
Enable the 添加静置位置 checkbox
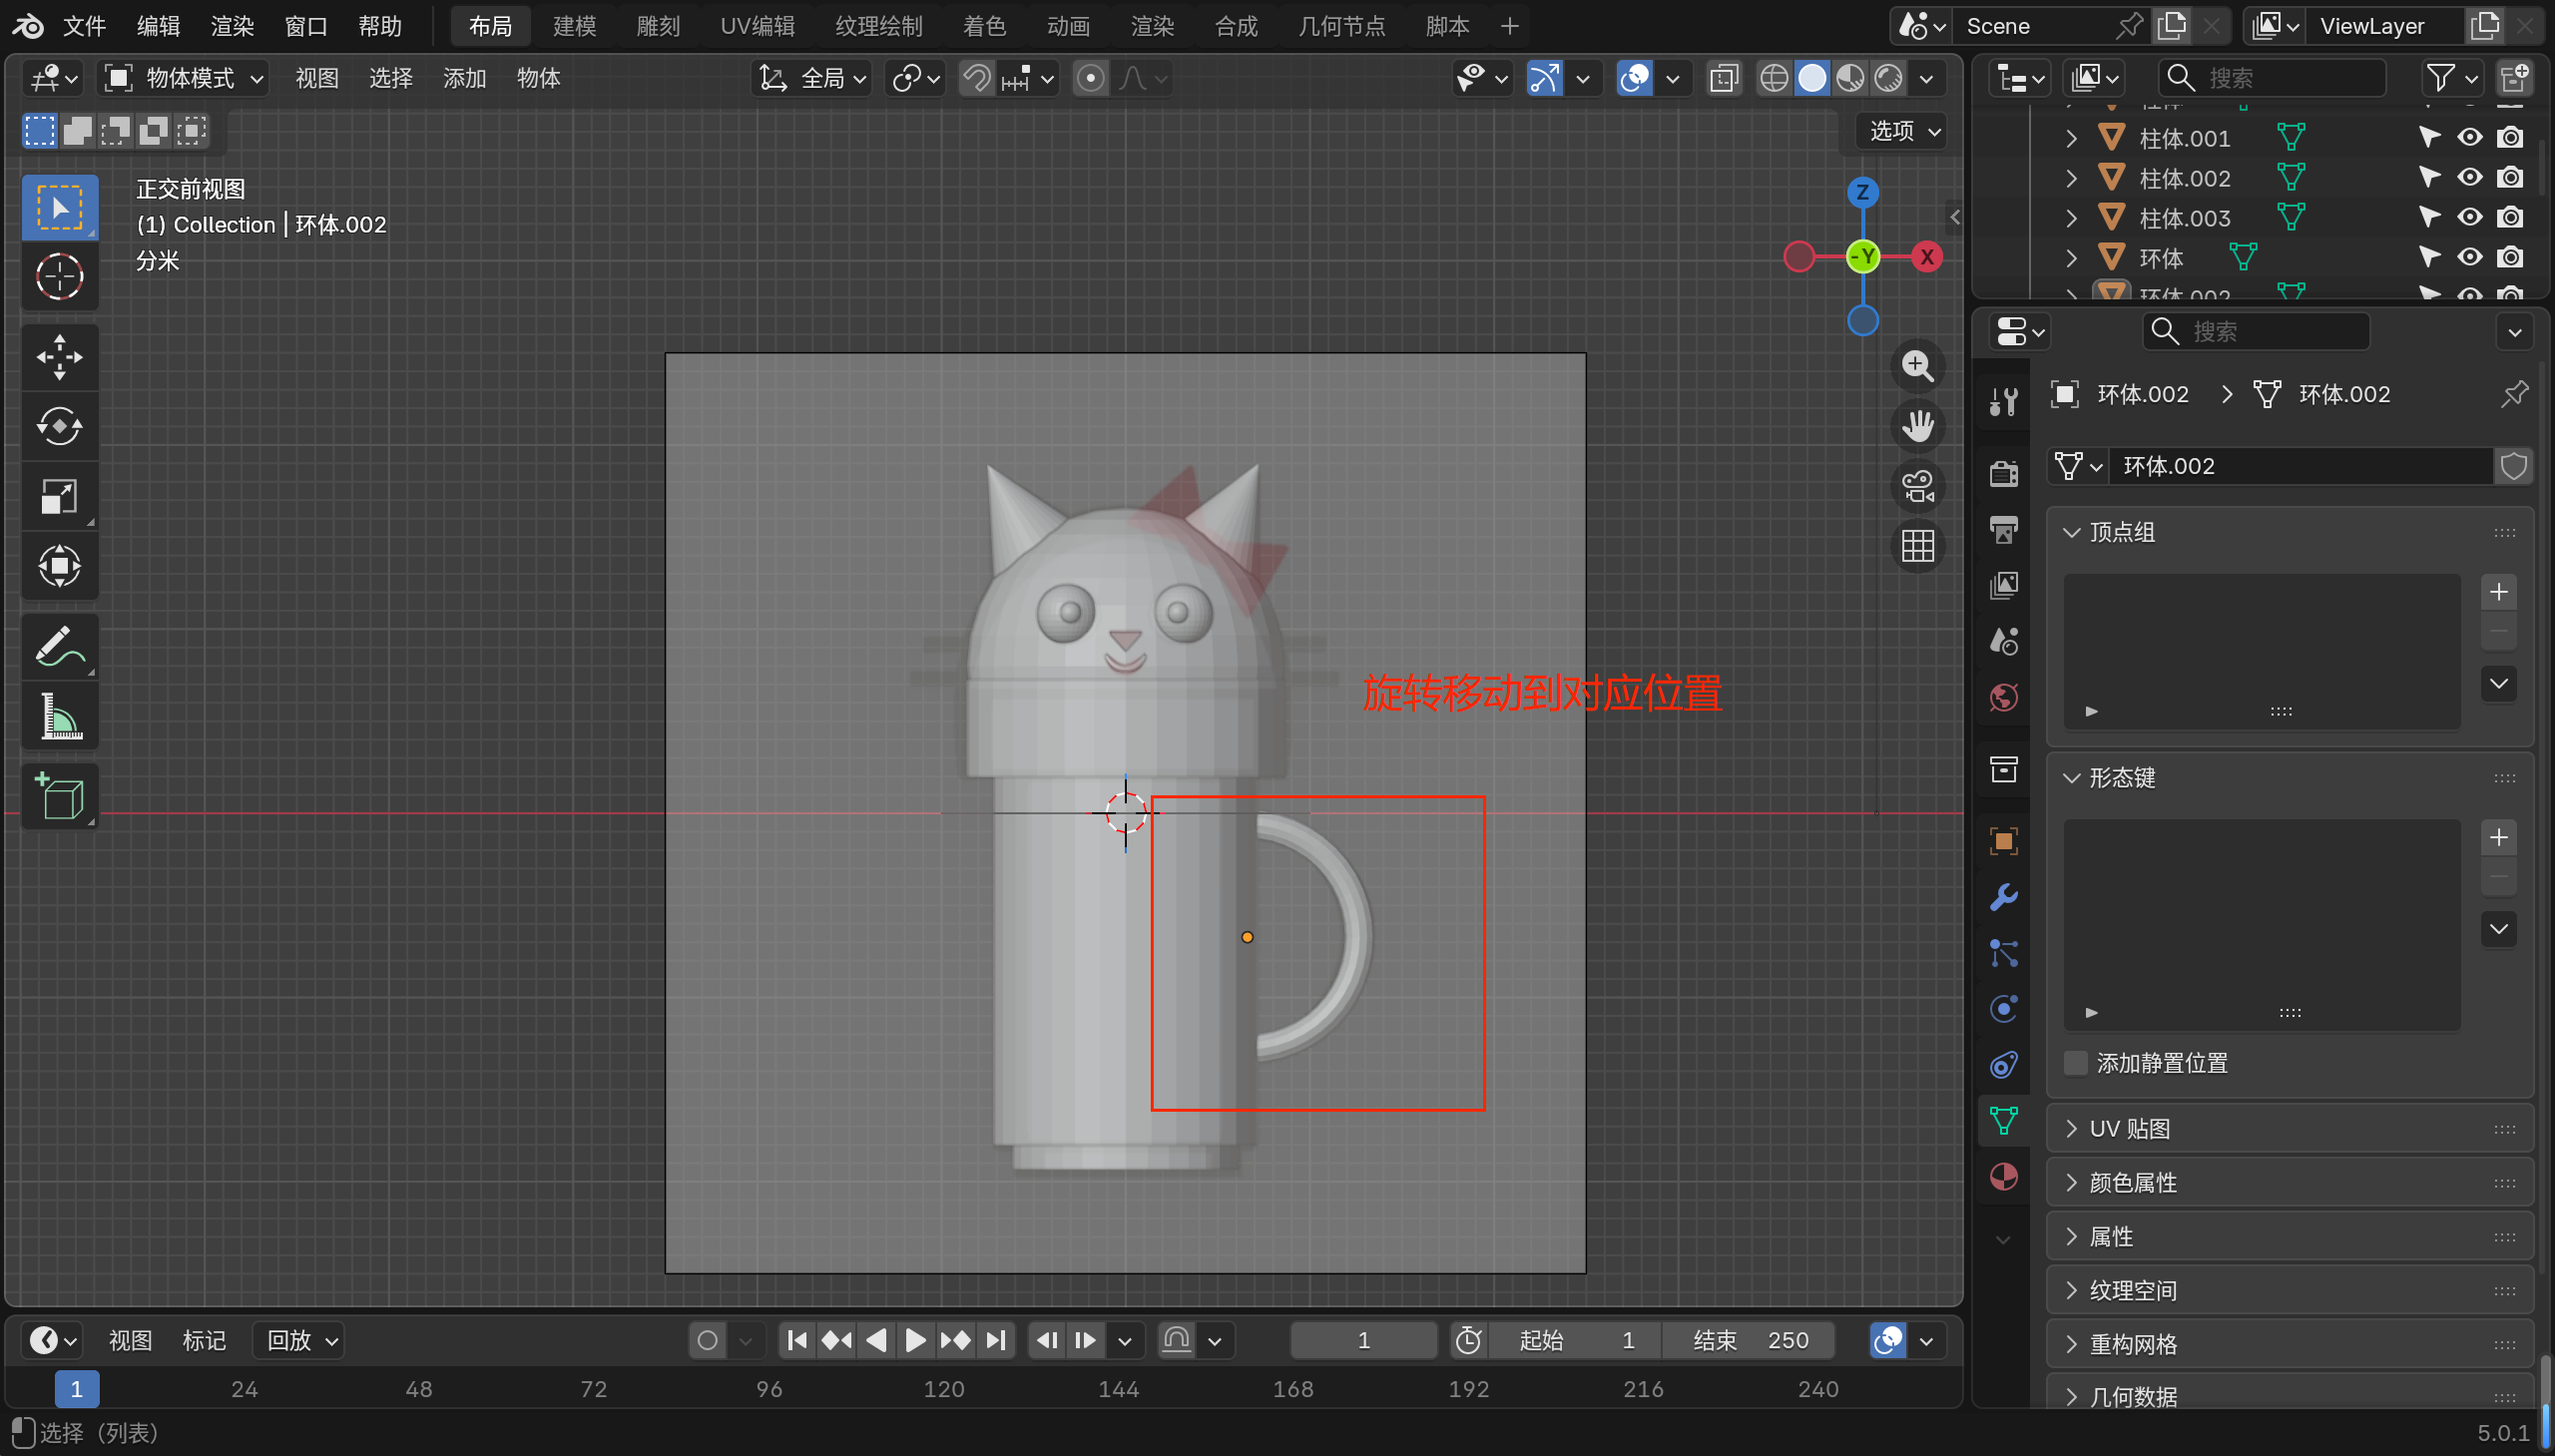2076,1063
